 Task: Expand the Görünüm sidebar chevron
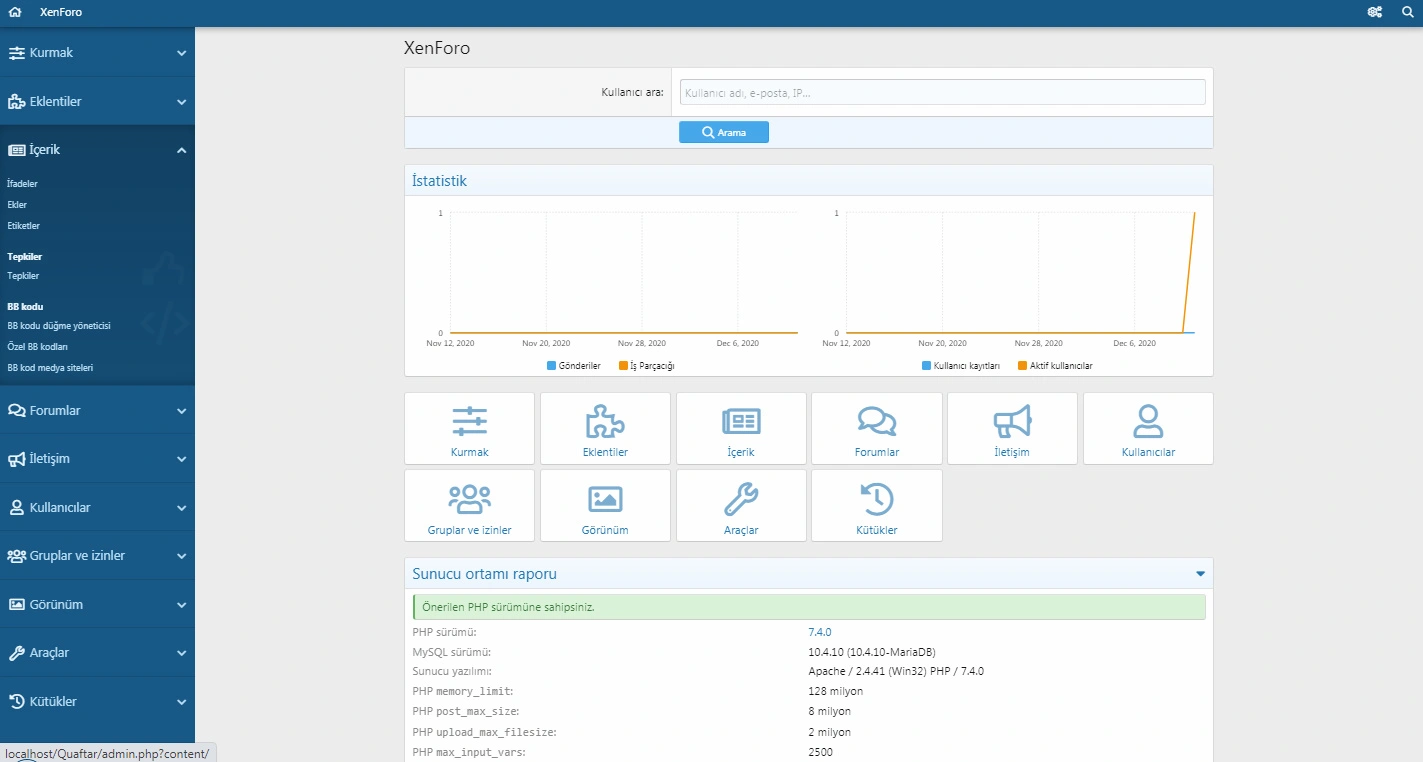pos(182,605)
